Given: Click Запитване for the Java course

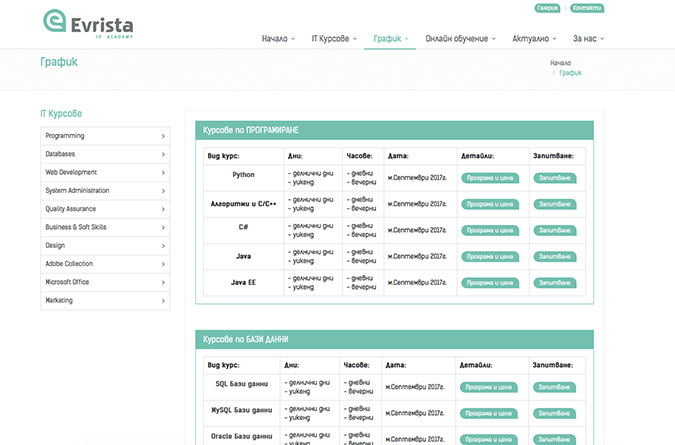Looking at the screenshot, I should click(x=555, y=257).
